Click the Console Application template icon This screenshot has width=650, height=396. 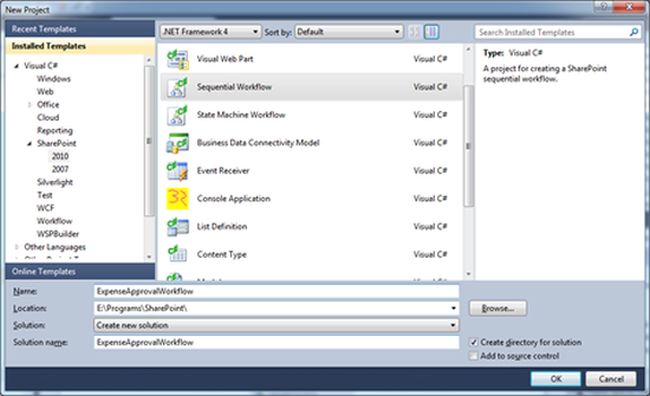[177, 199]
